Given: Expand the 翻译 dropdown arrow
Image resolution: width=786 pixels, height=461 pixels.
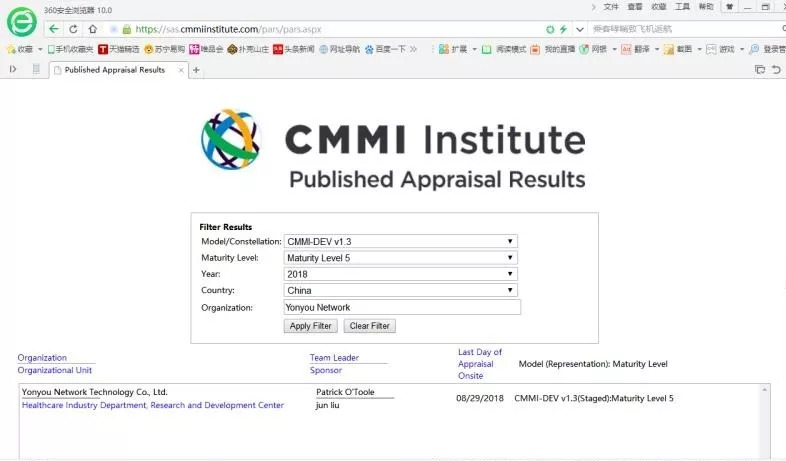Looking at the screenshot, I should point(656,49).
